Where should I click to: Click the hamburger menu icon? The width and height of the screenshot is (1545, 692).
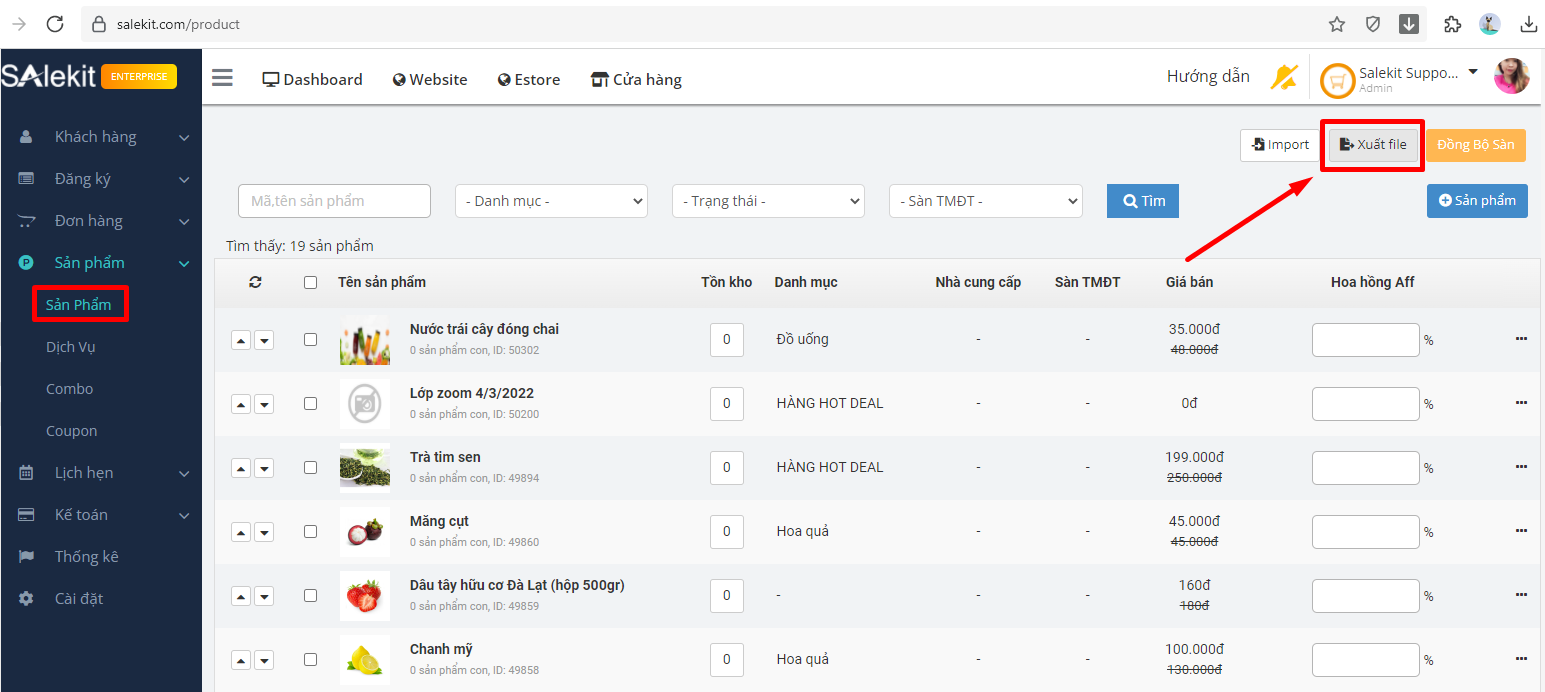(x=222, y=78)
